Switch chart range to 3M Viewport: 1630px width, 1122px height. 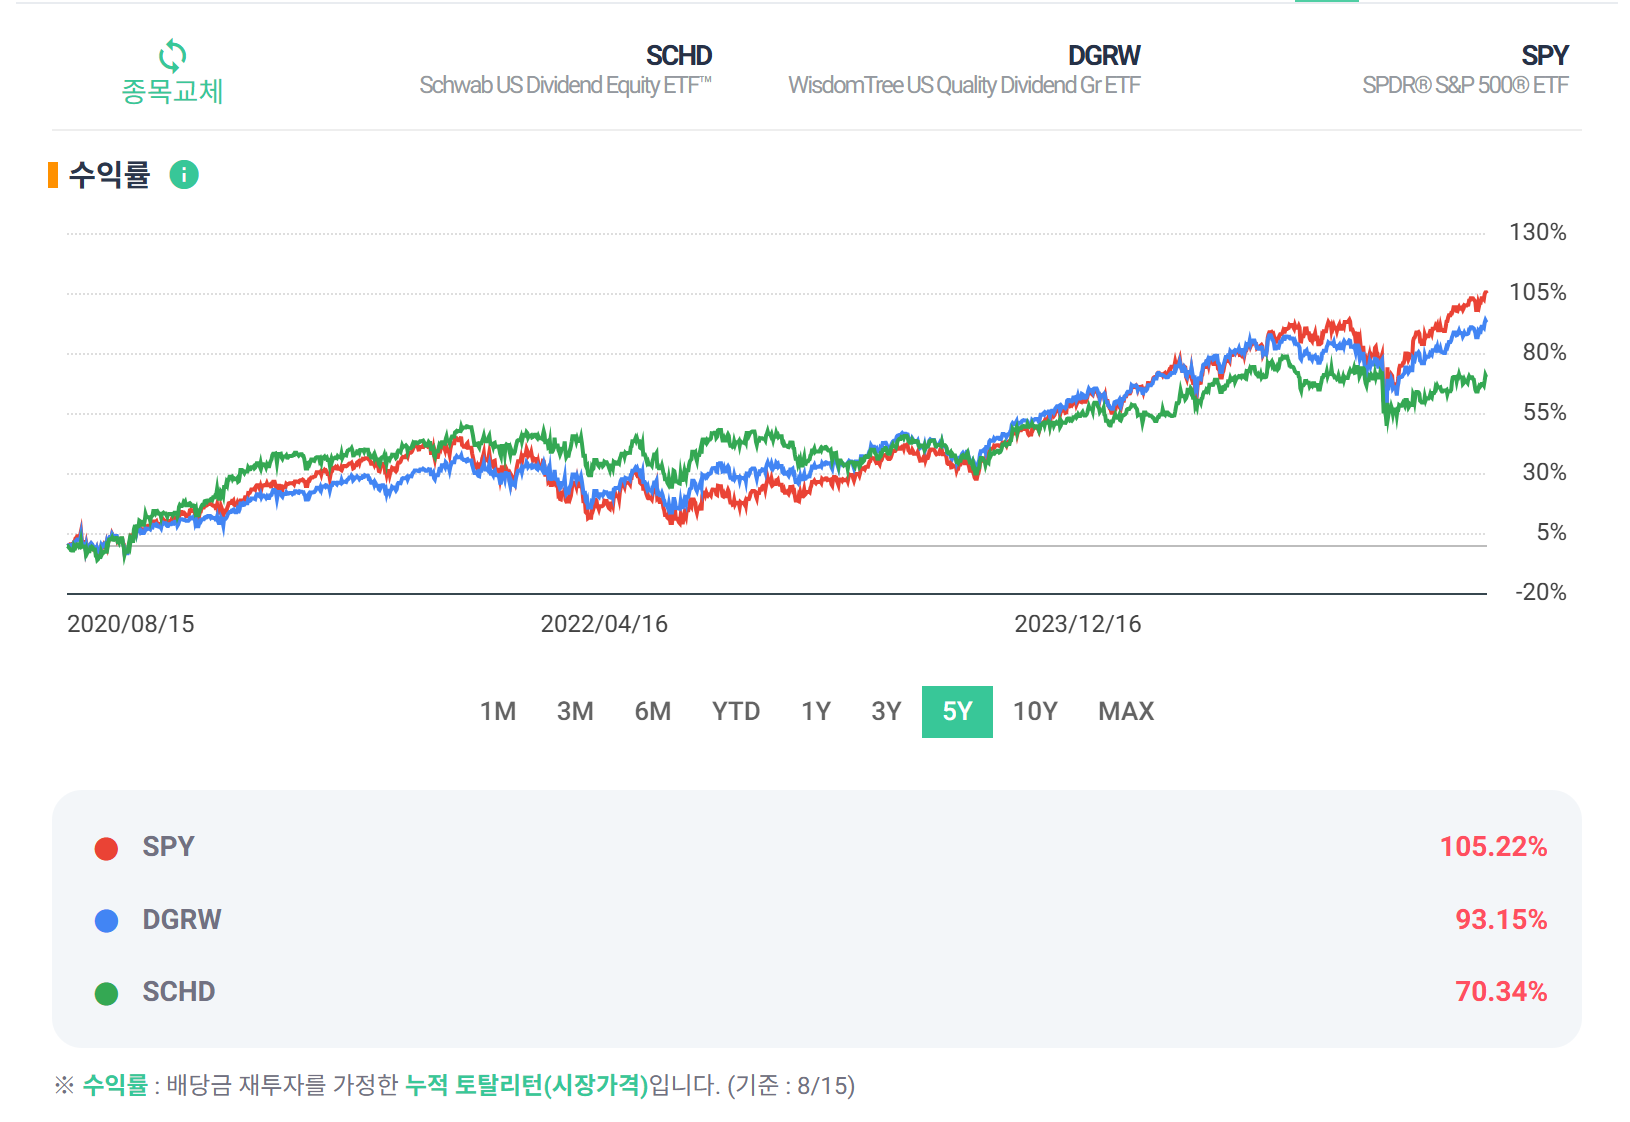(x=575, y=711)
